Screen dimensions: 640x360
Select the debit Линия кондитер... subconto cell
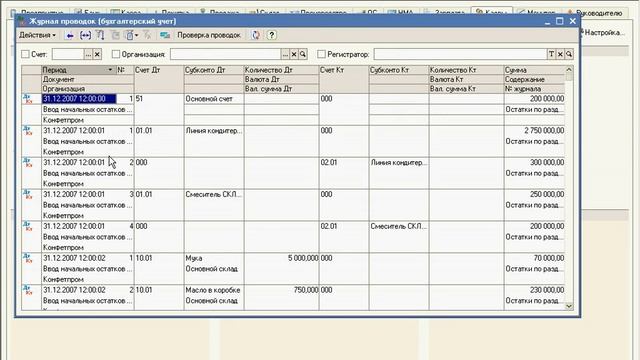tap(214, 131)
